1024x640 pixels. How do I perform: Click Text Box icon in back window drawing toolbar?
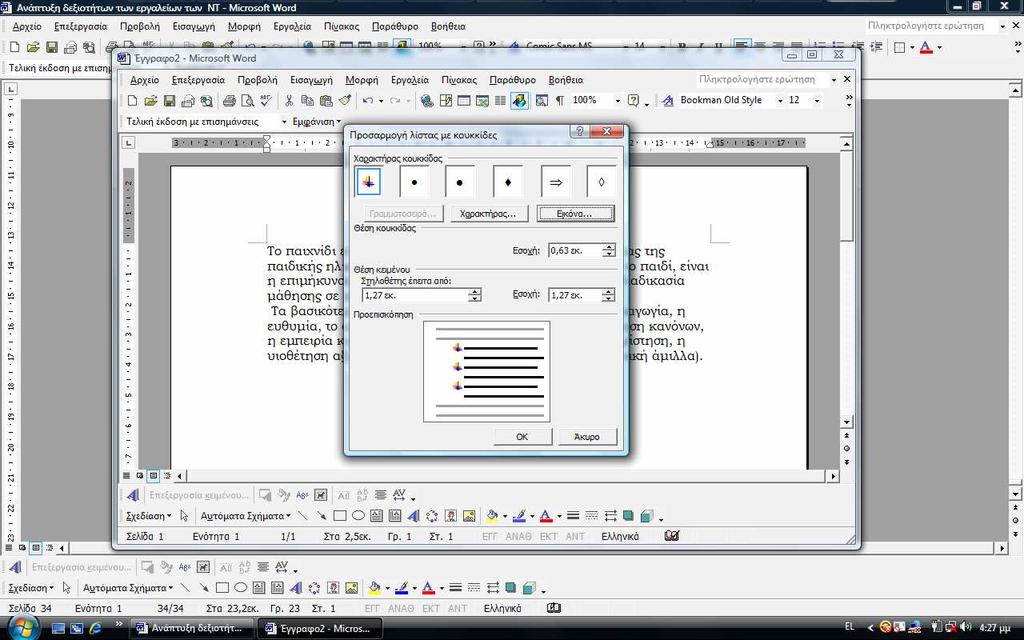pyautogui.click(x=259, y=588)
